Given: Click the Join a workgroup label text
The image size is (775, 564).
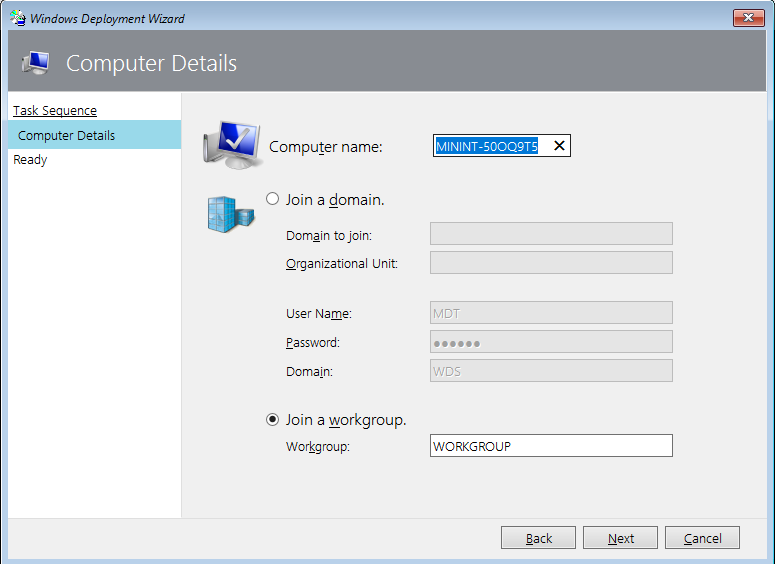Looking at the screenshot, I should coord(346,420).
